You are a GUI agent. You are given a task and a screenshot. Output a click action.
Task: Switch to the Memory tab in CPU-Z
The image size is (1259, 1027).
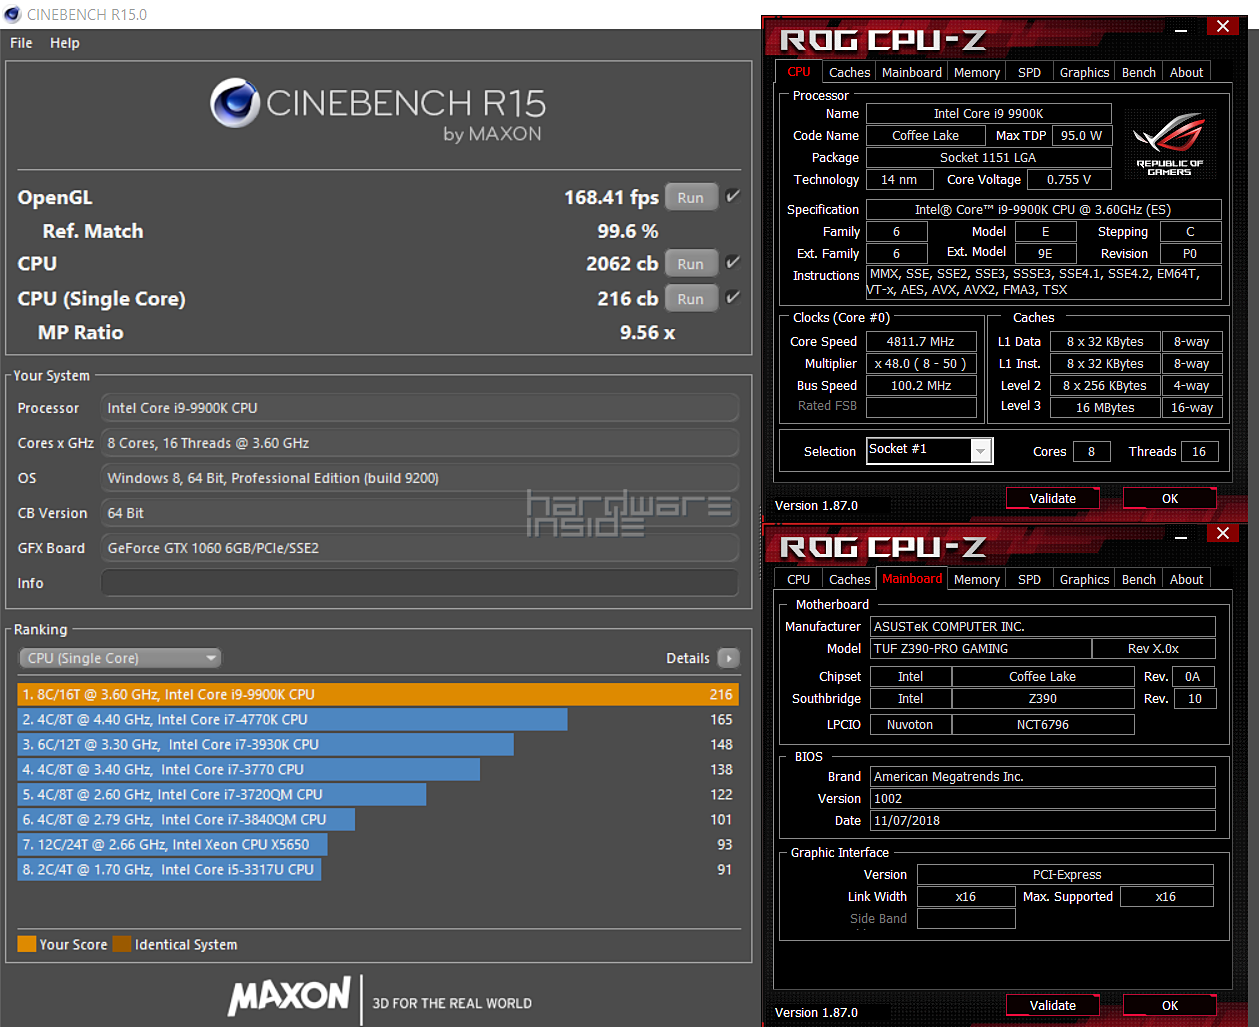click(x=976, y=71)
